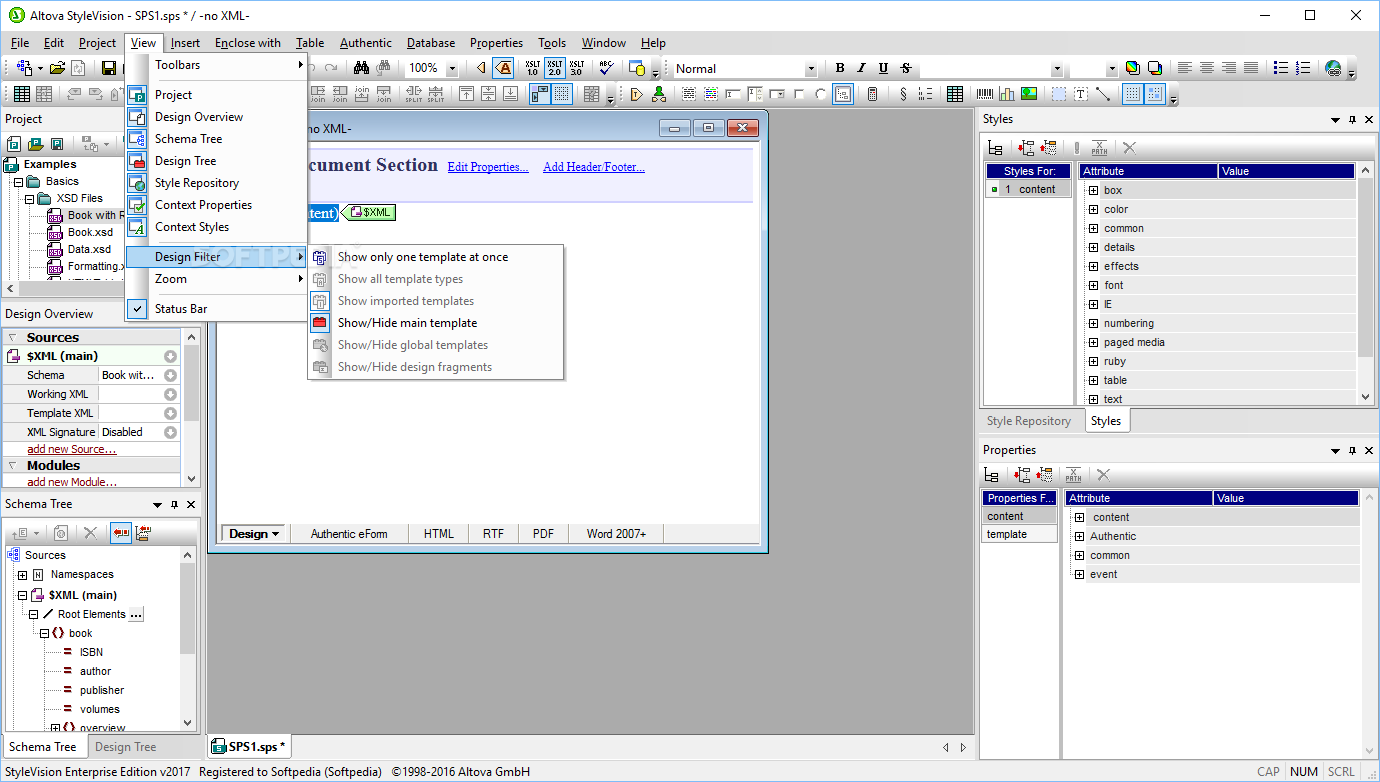Viewport: 1380px width, 782px height.
Task: Click the calculator icon in the second toolbar
Action: click(x=872, y=94)
